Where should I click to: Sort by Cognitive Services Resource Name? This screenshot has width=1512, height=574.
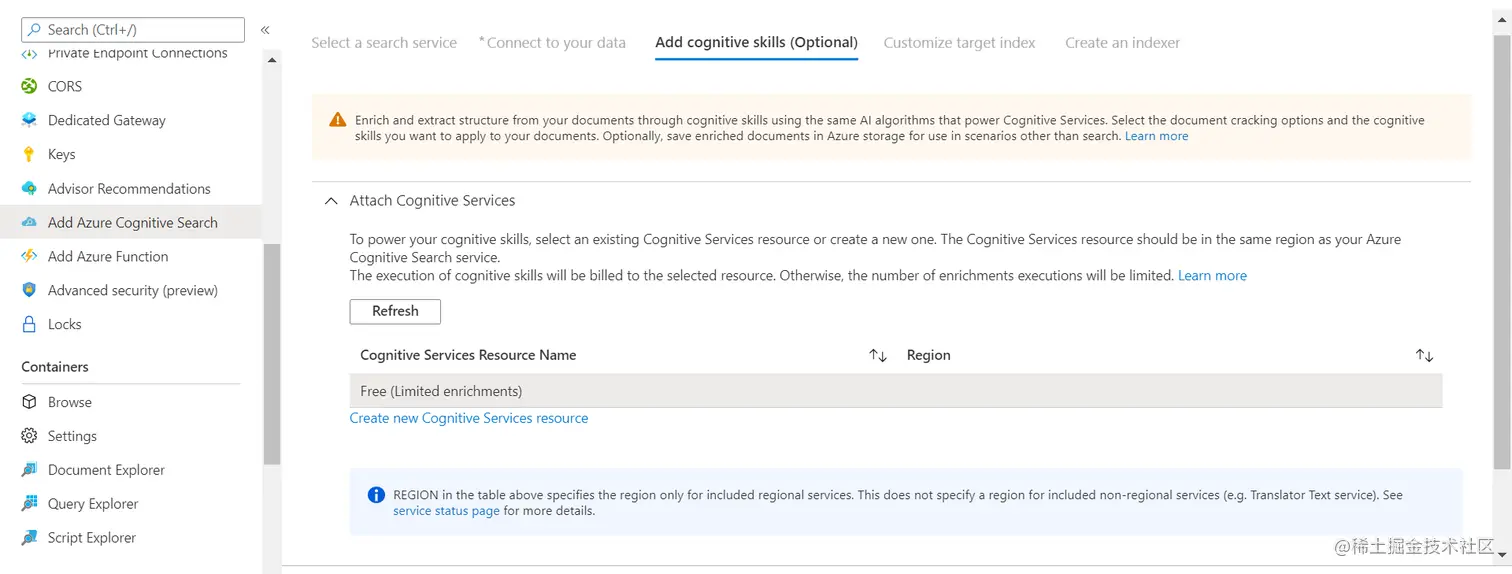click(878, 356)
